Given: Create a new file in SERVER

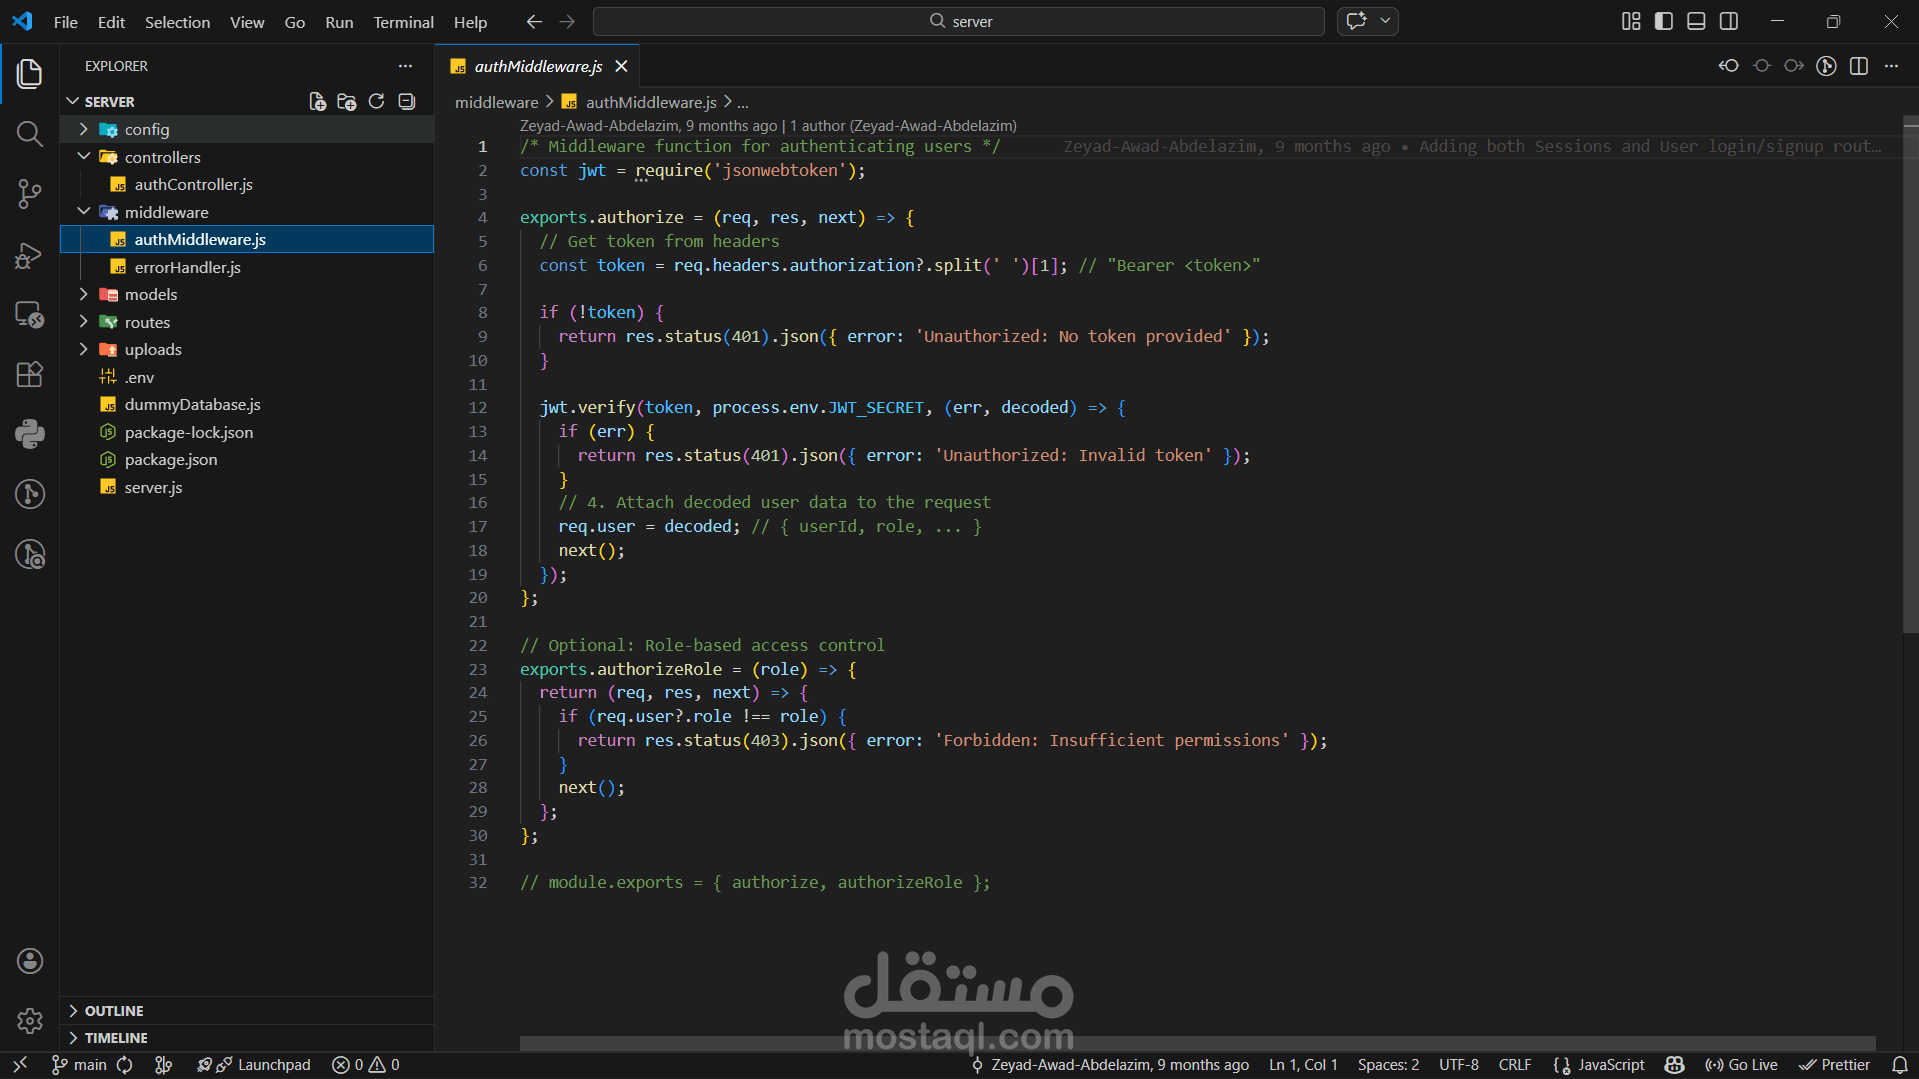Looking at the screenshot, I should click(317, 101).
